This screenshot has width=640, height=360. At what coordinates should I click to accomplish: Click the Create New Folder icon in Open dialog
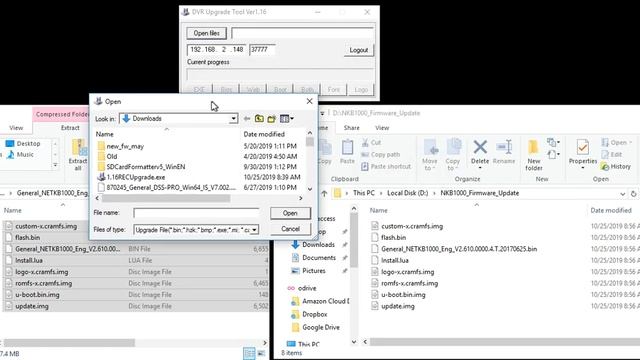pyautogui.click(x=271, y=119)
